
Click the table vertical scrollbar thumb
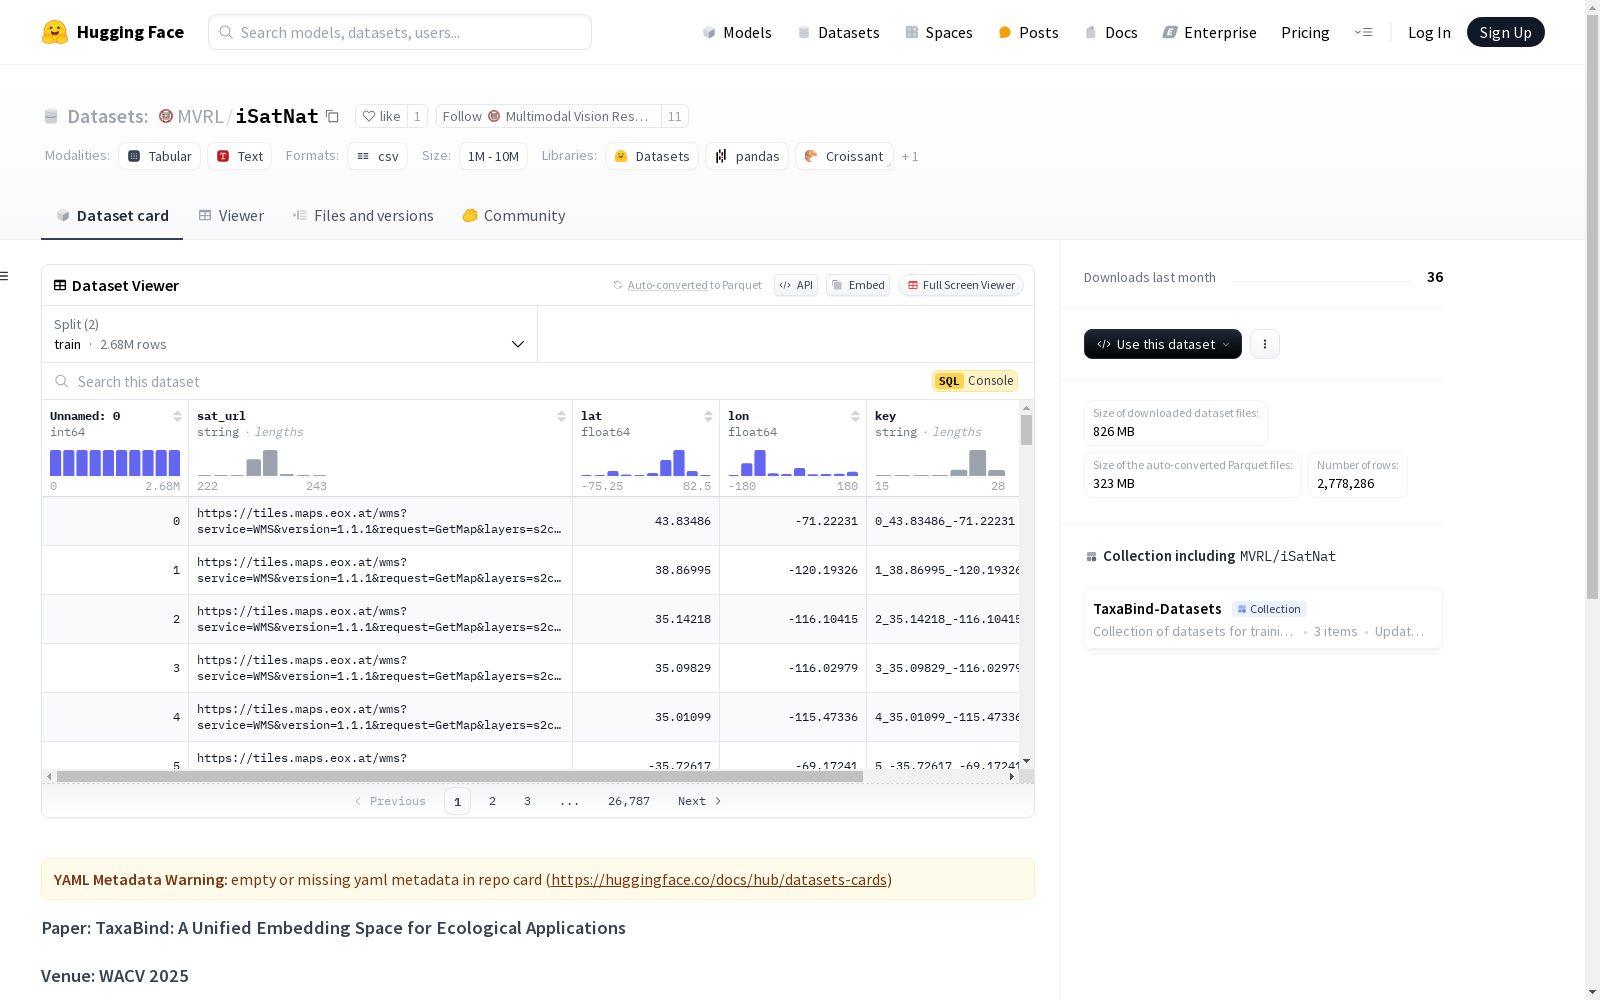click(x=1026, y=430)
